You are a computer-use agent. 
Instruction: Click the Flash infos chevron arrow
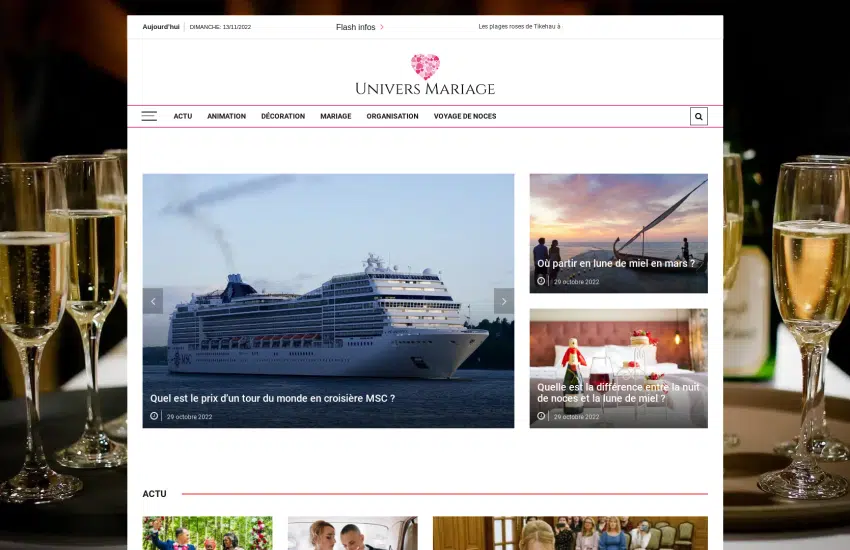click(382, 27)
